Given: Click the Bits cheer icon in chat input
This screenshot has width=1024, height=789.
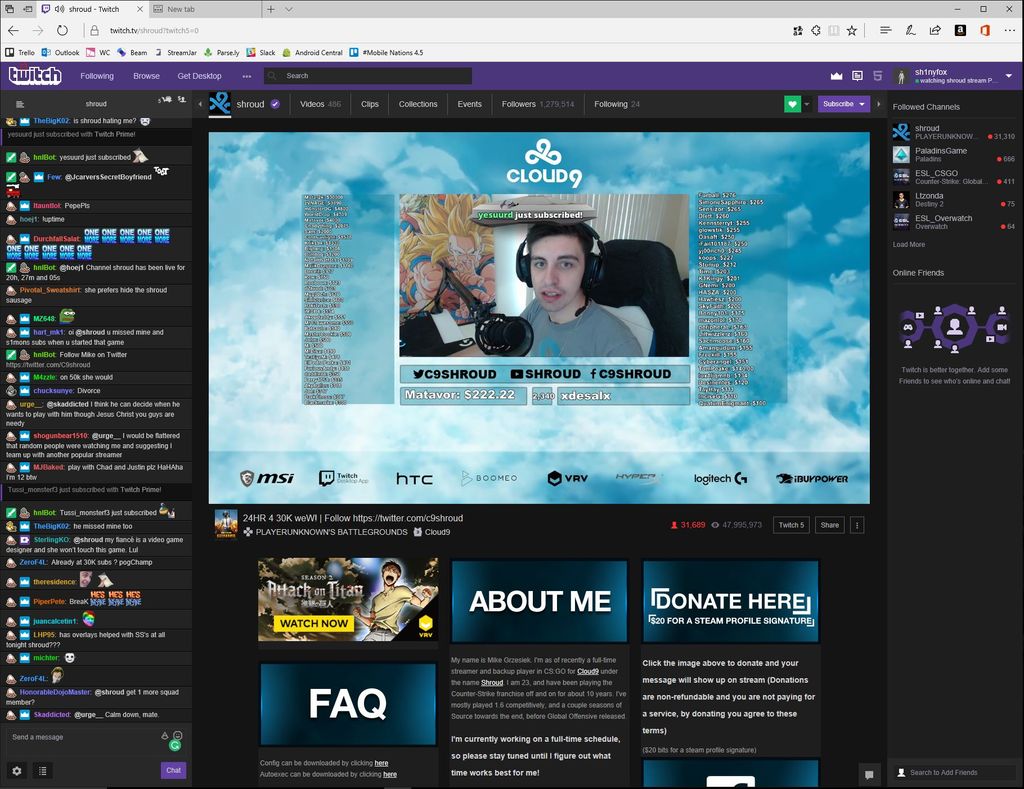Looking at the screenshot, I should coord(165,737).
